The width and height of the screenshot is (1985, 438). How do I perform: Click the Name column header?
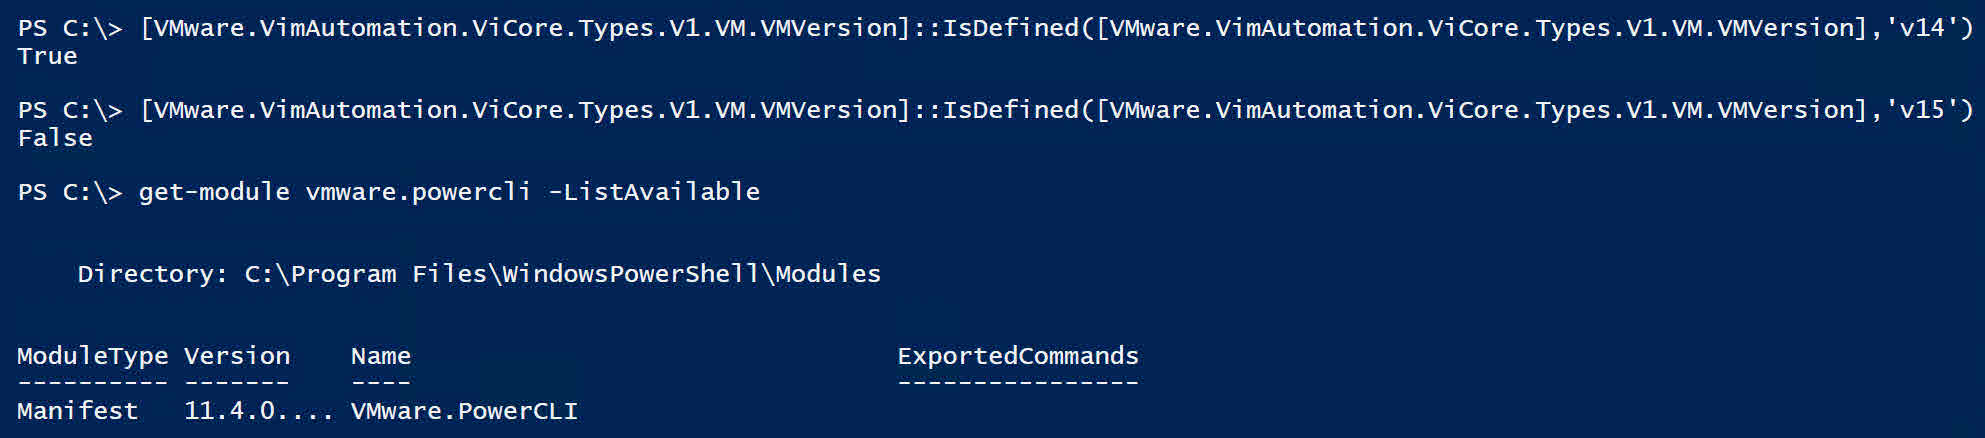381,356
